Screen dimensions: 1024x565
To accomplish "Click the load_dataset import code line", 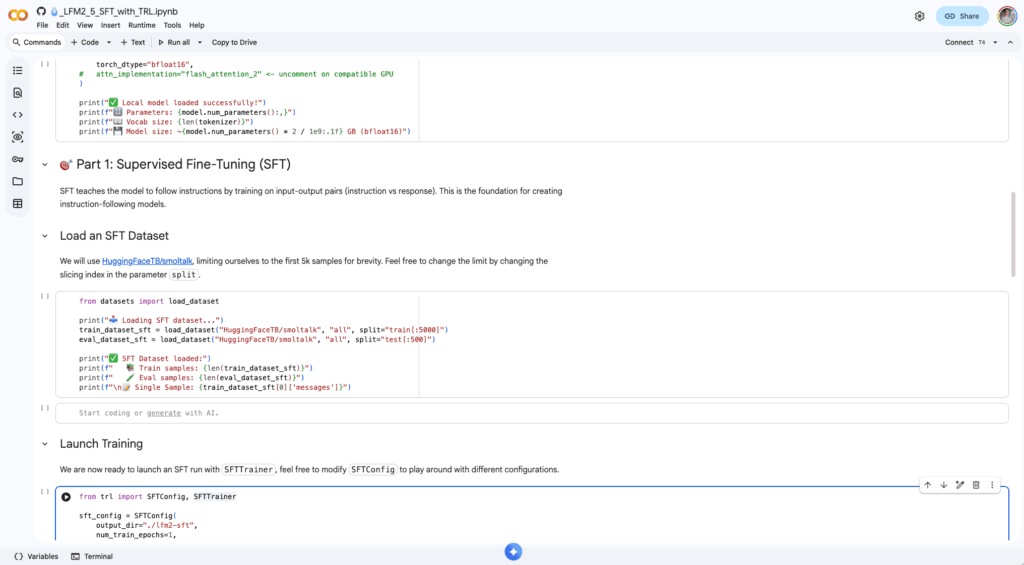I will pyautogui.click(x=149, y=301).
